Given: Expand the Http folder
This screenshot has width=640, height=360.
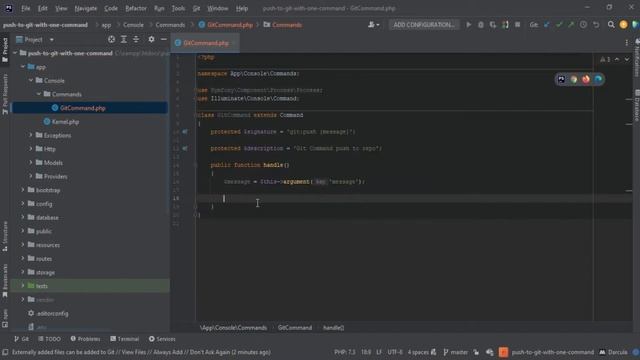Looking at the screenshot, I should [31, 149].
